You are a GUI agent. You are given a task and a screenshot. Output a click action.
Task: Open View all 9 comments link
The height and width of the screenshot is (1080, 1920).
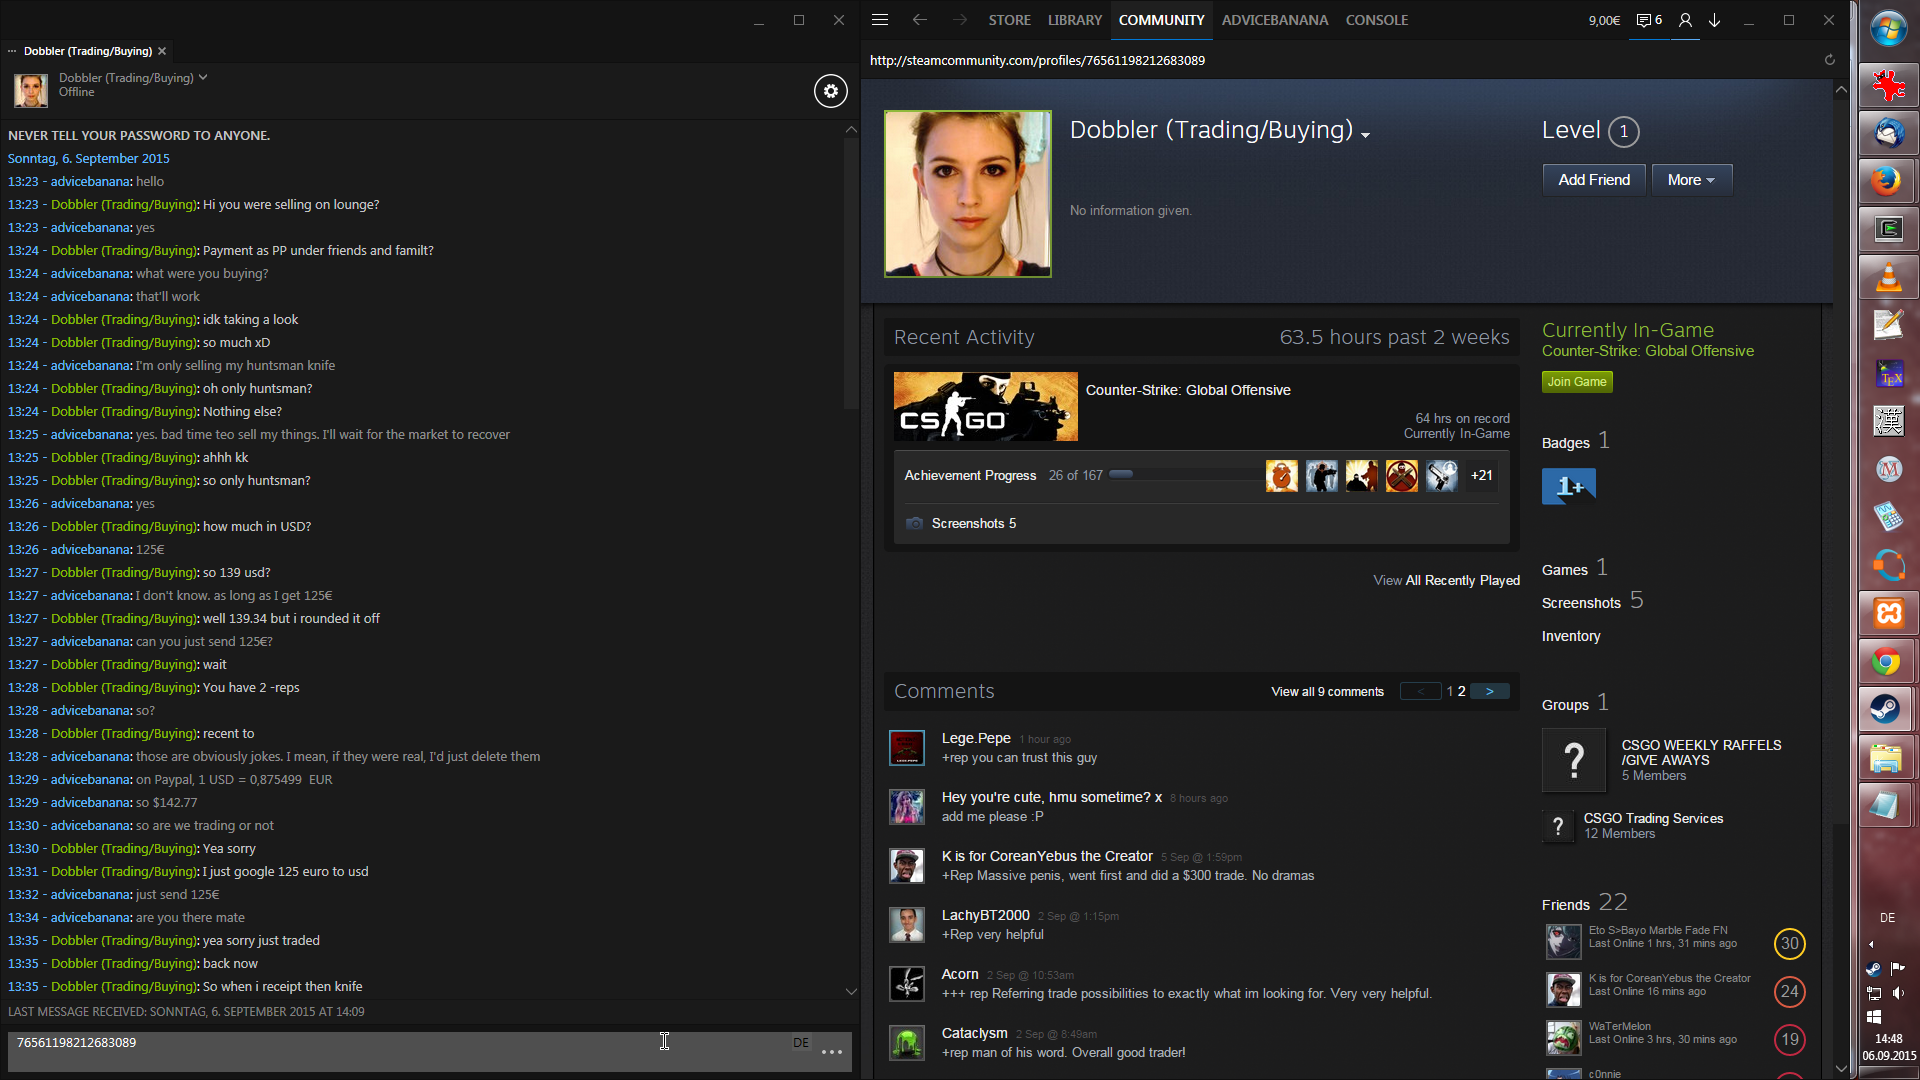coord(1327,692)
